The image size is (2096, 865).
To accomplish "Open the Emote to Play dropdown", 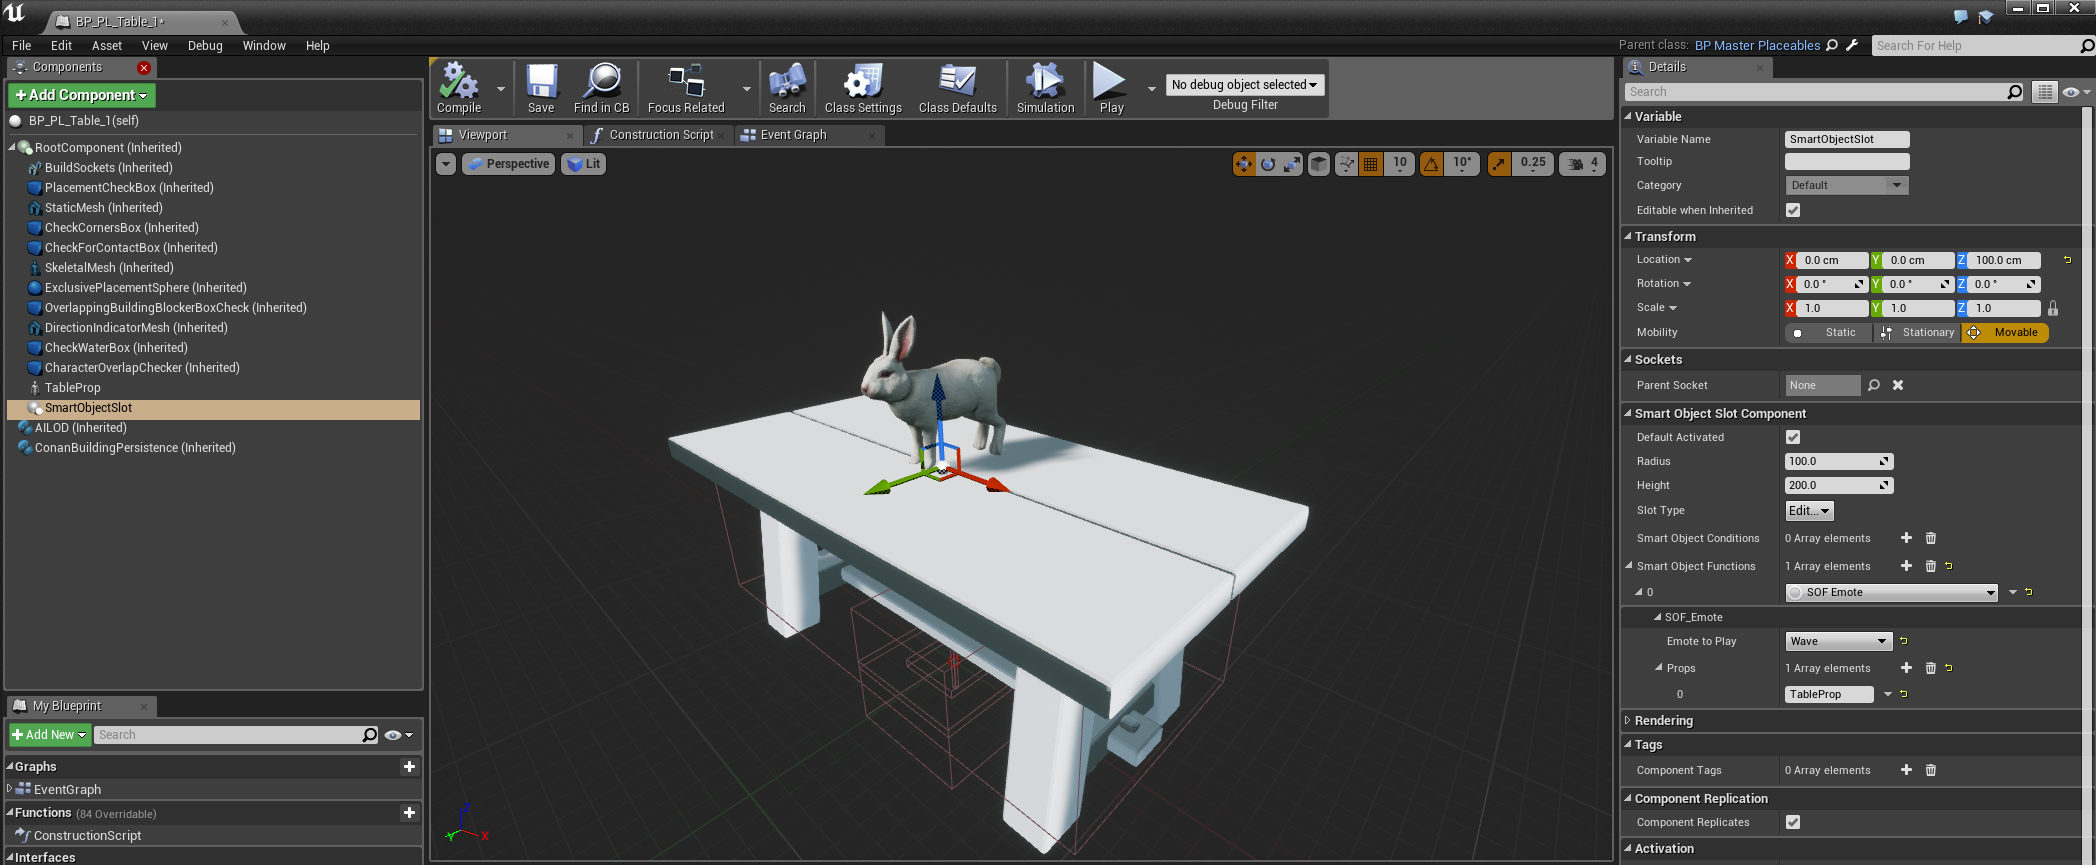I will [1838, 641].
